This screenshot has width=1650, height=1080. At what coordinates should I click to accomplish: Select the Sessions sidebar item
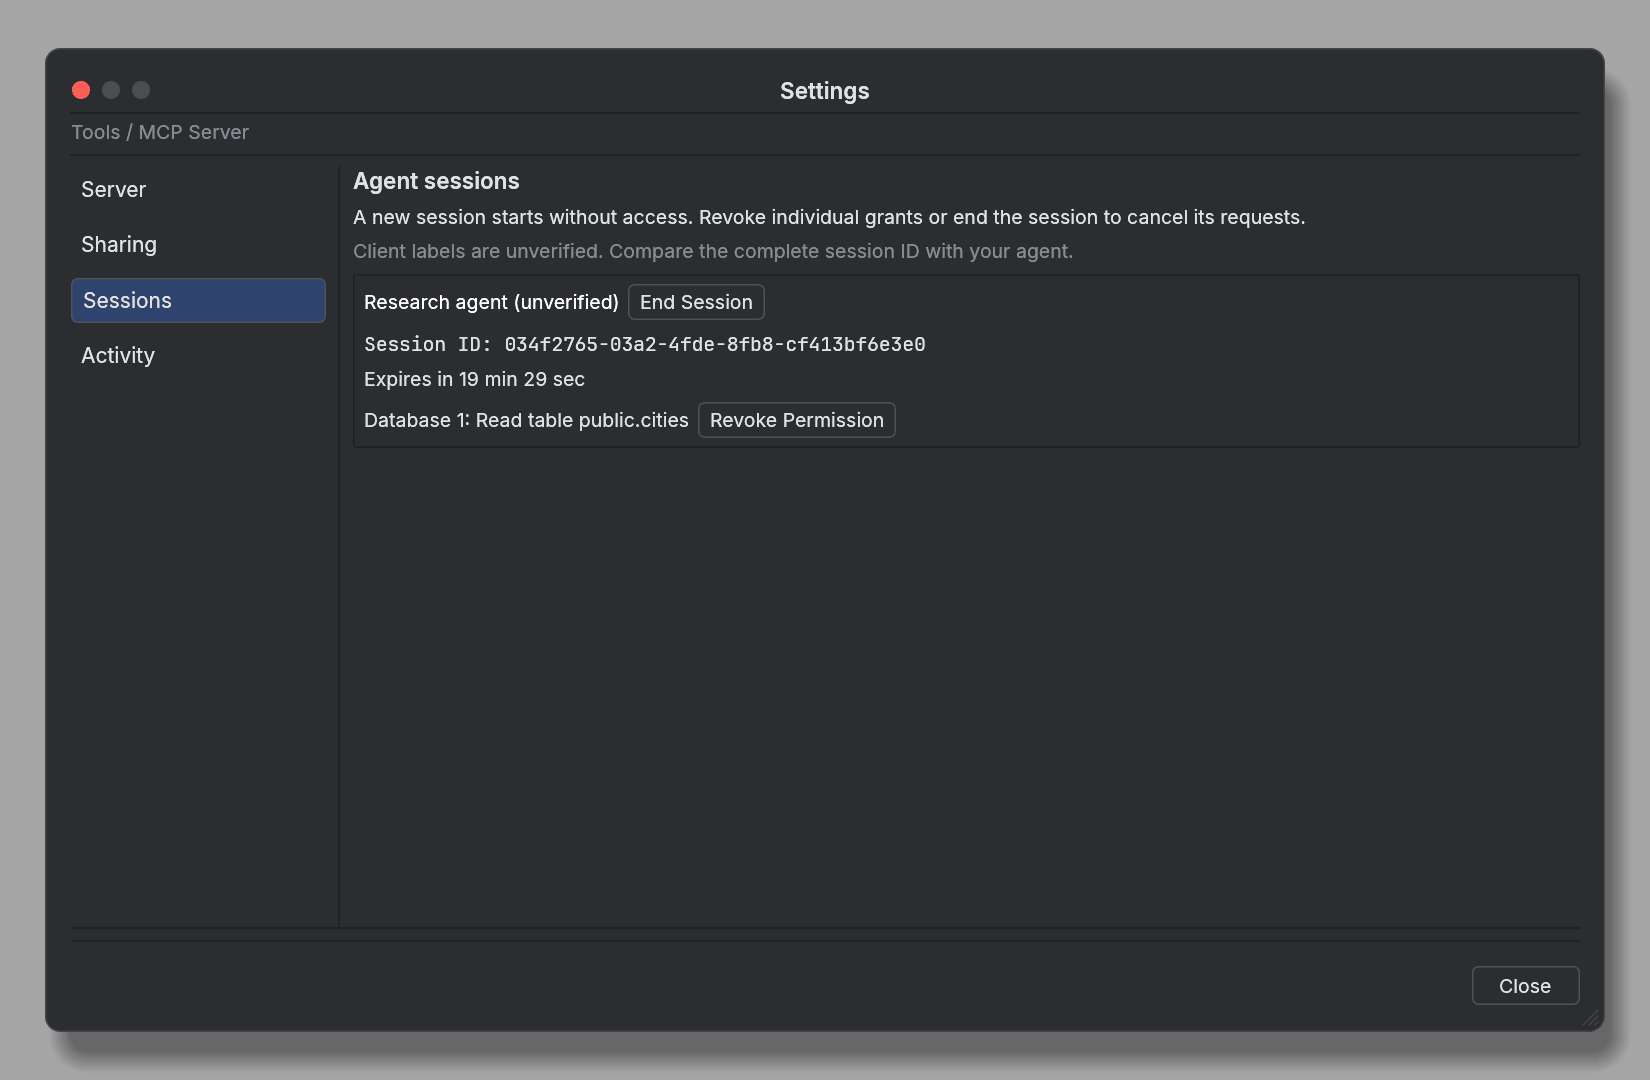coord(198,300)
